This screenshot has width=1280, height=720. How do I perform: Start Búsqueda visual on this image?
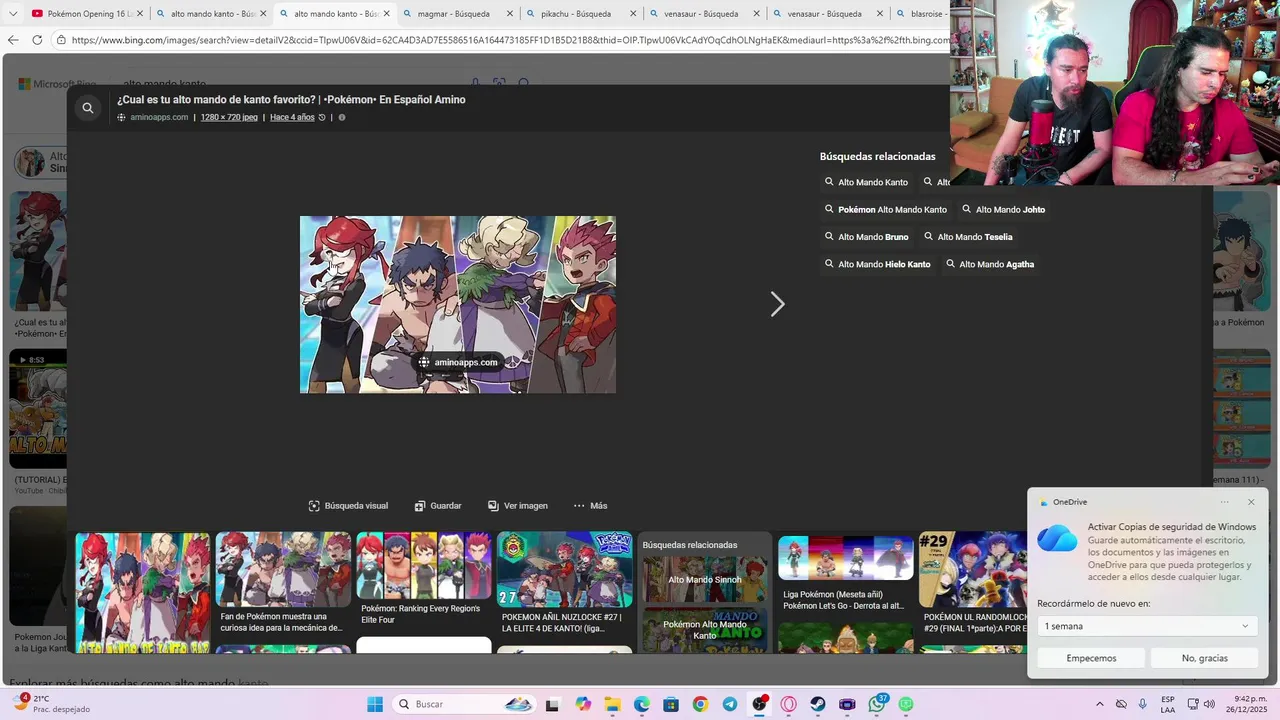pos(348,506)
